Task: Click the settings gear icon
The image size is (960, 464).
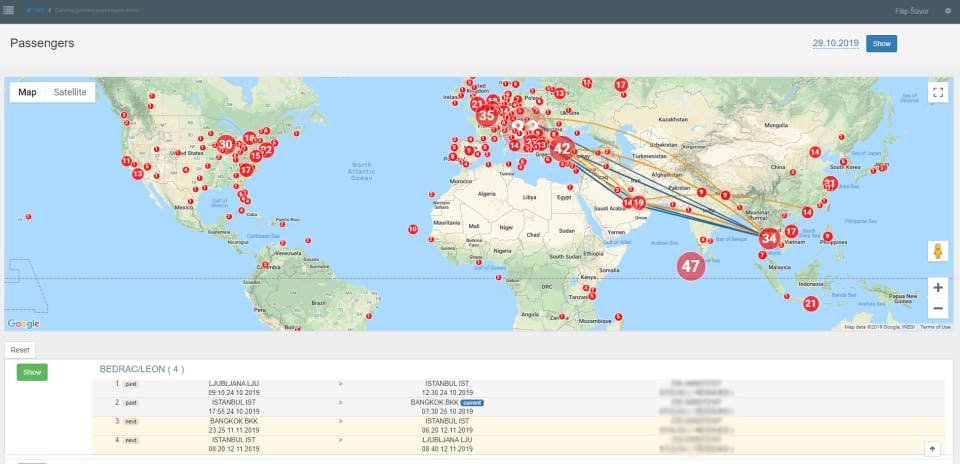Action: coord(948,11)
